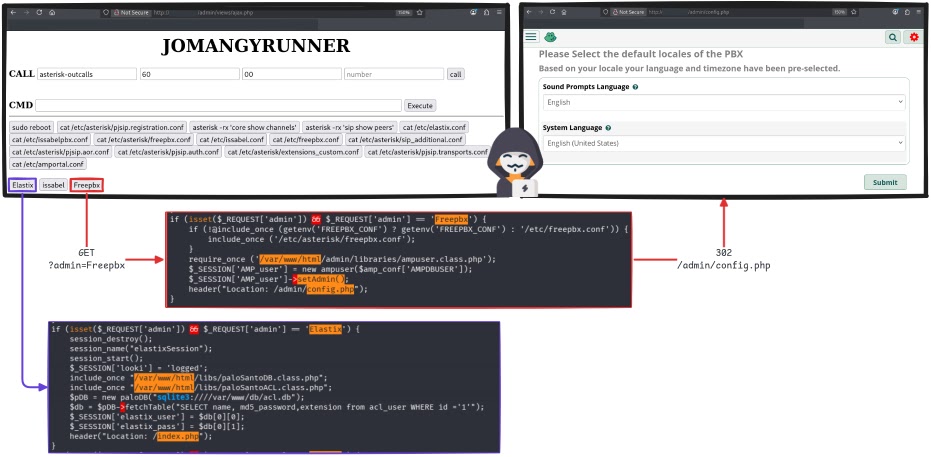
Task: Reload the config.php browser page
Action: [552, 12]
